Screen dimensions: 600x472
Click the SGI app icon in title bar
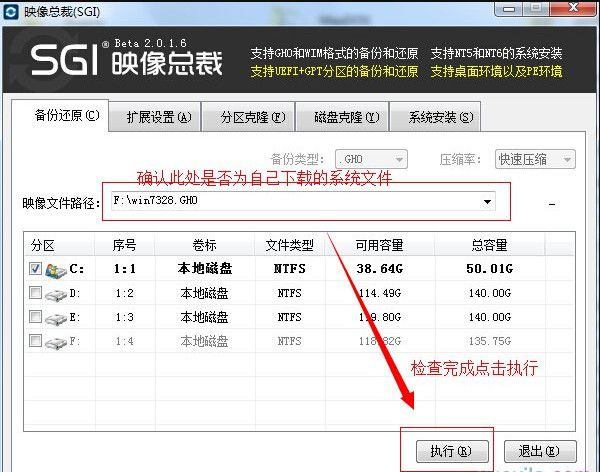(10, 12)
